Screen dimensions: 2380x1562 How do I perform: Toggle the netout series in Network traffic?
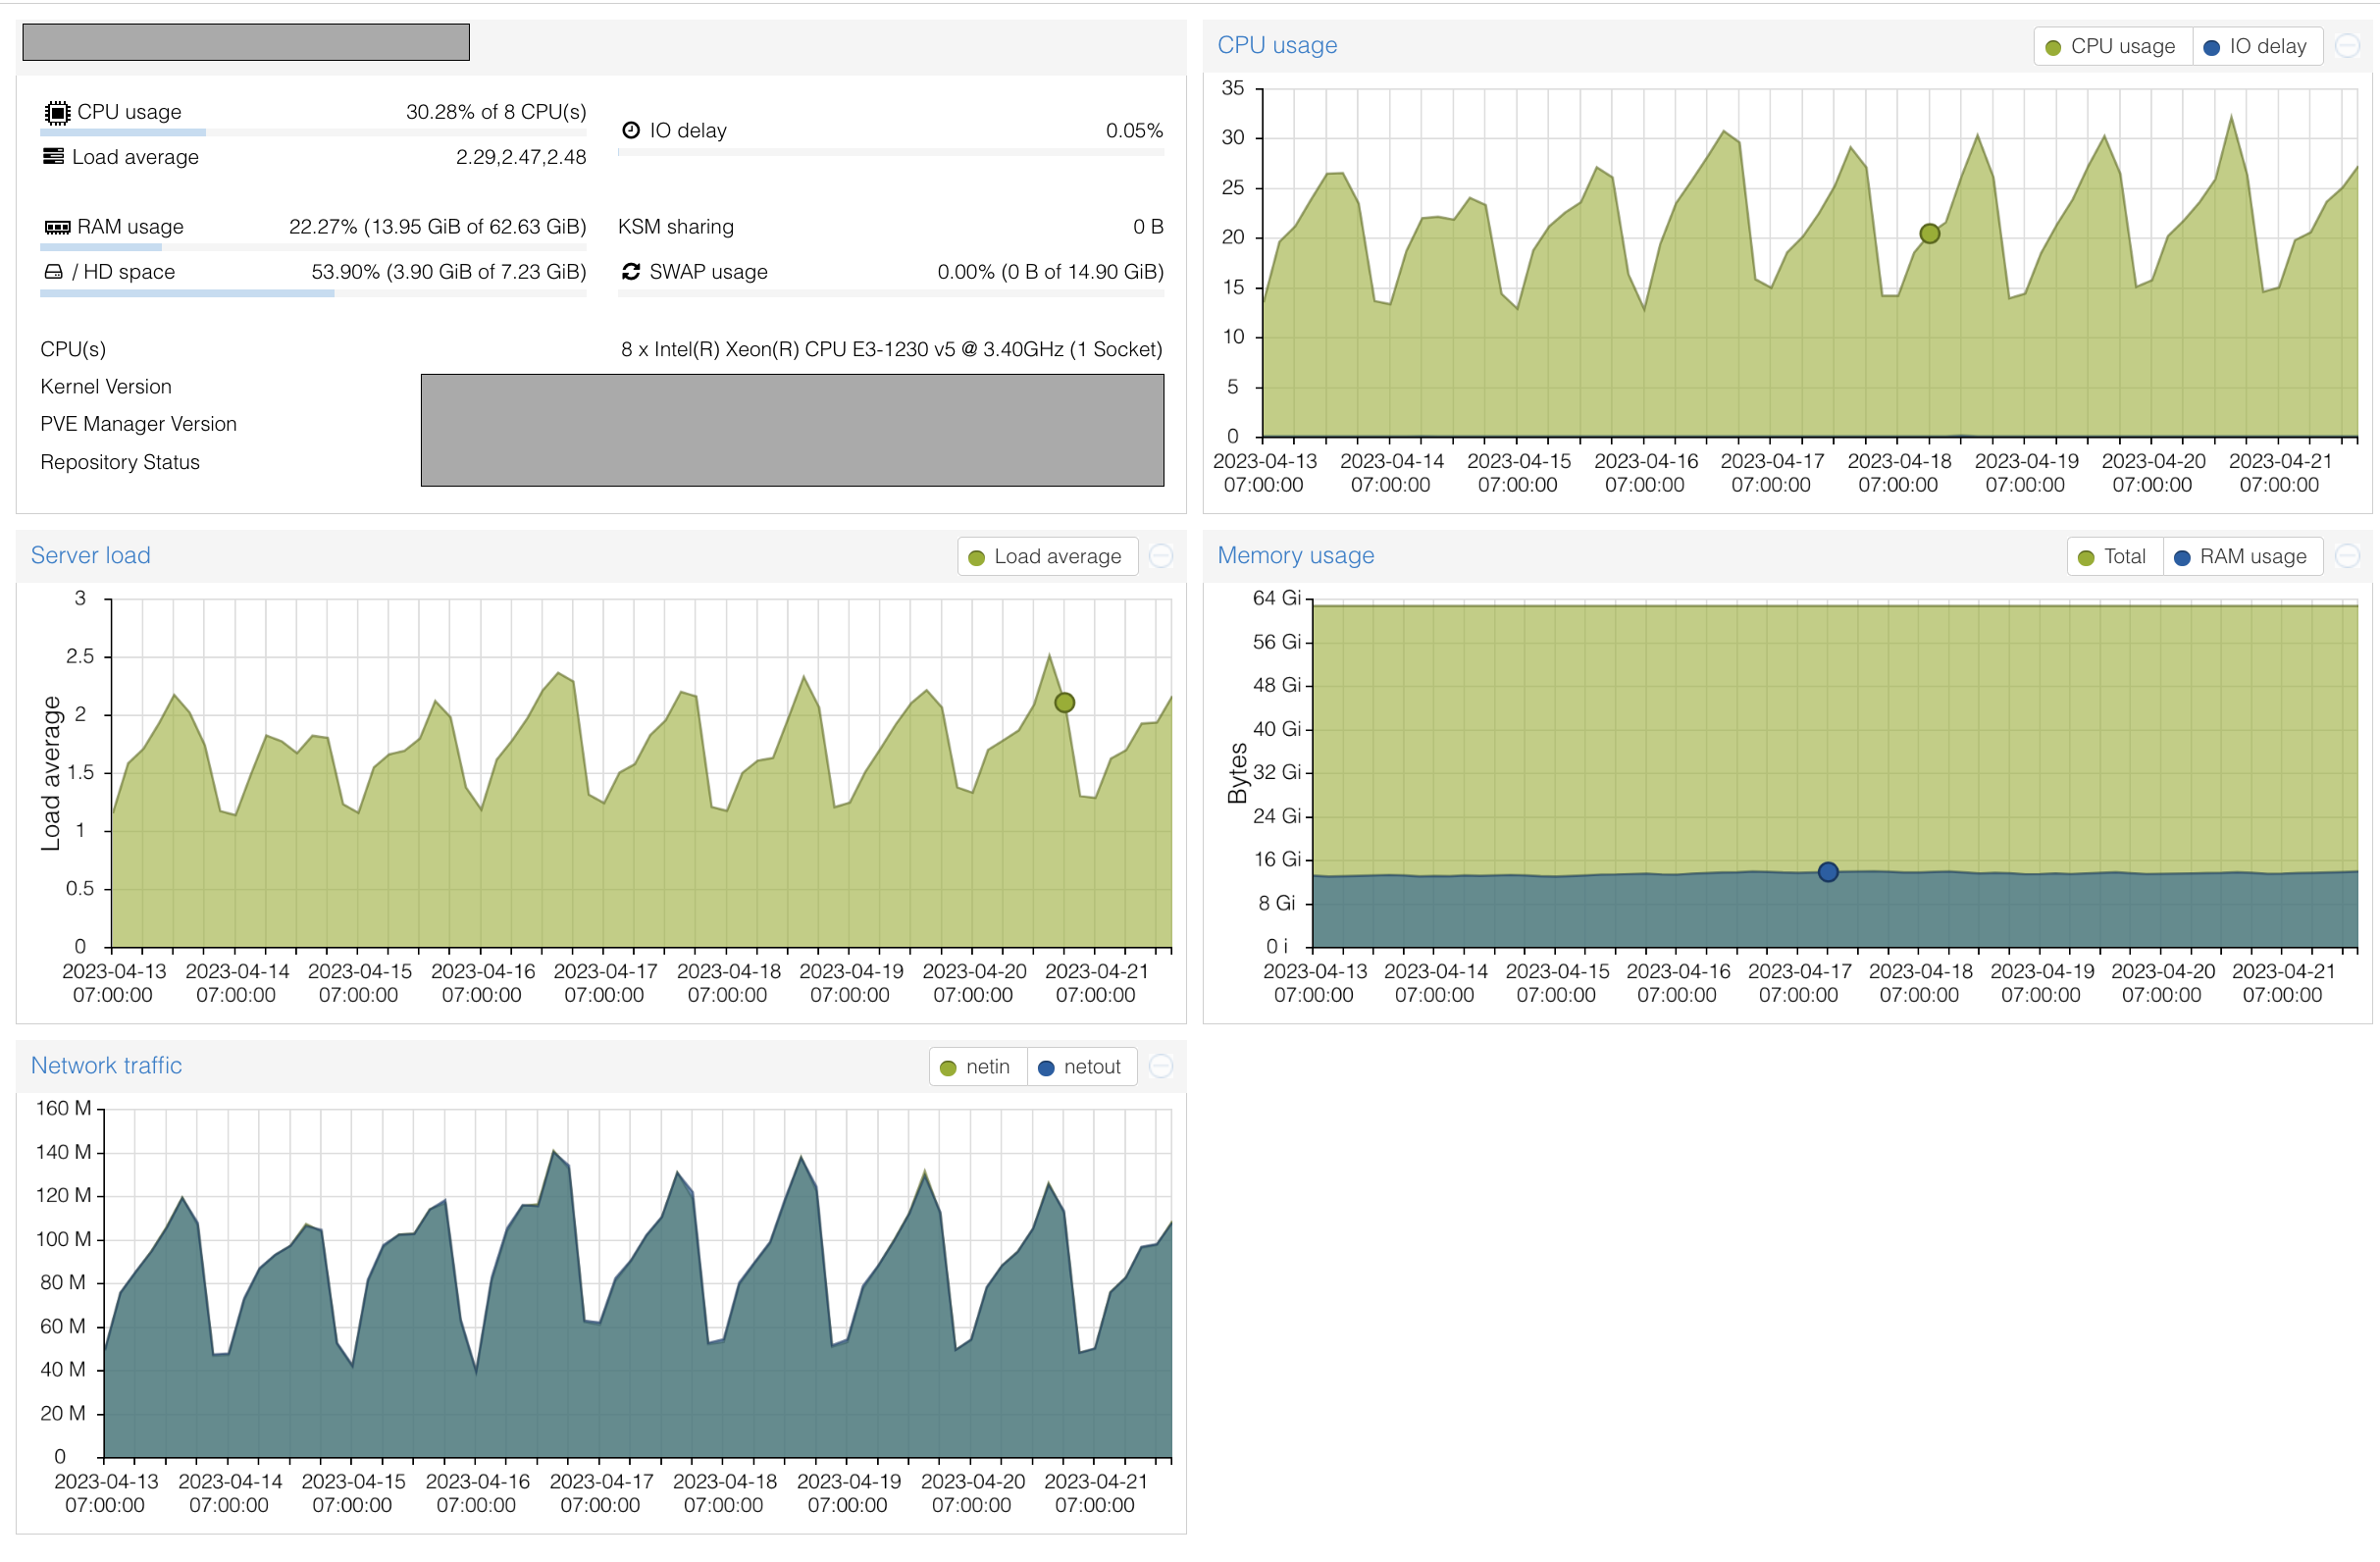coord(1082,1066)
